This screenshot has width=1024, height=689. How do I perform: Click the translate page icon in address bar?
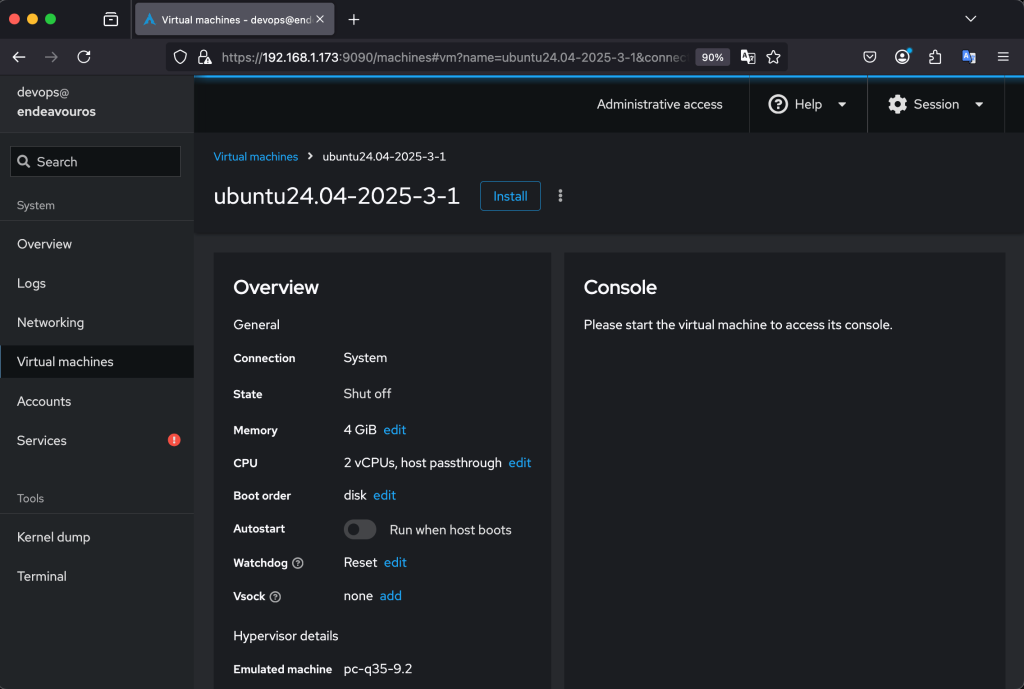[x=747, y=57]
